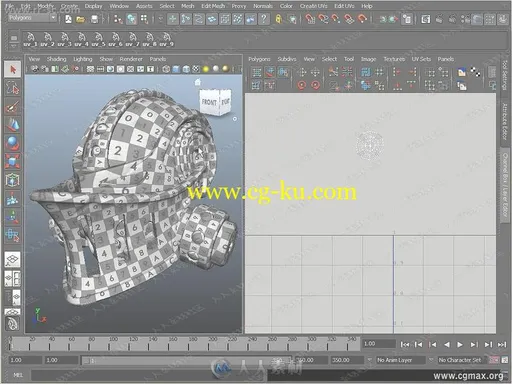Toggle auto keyframe button at bottom right
512x384 pixels.
point(494,360)
